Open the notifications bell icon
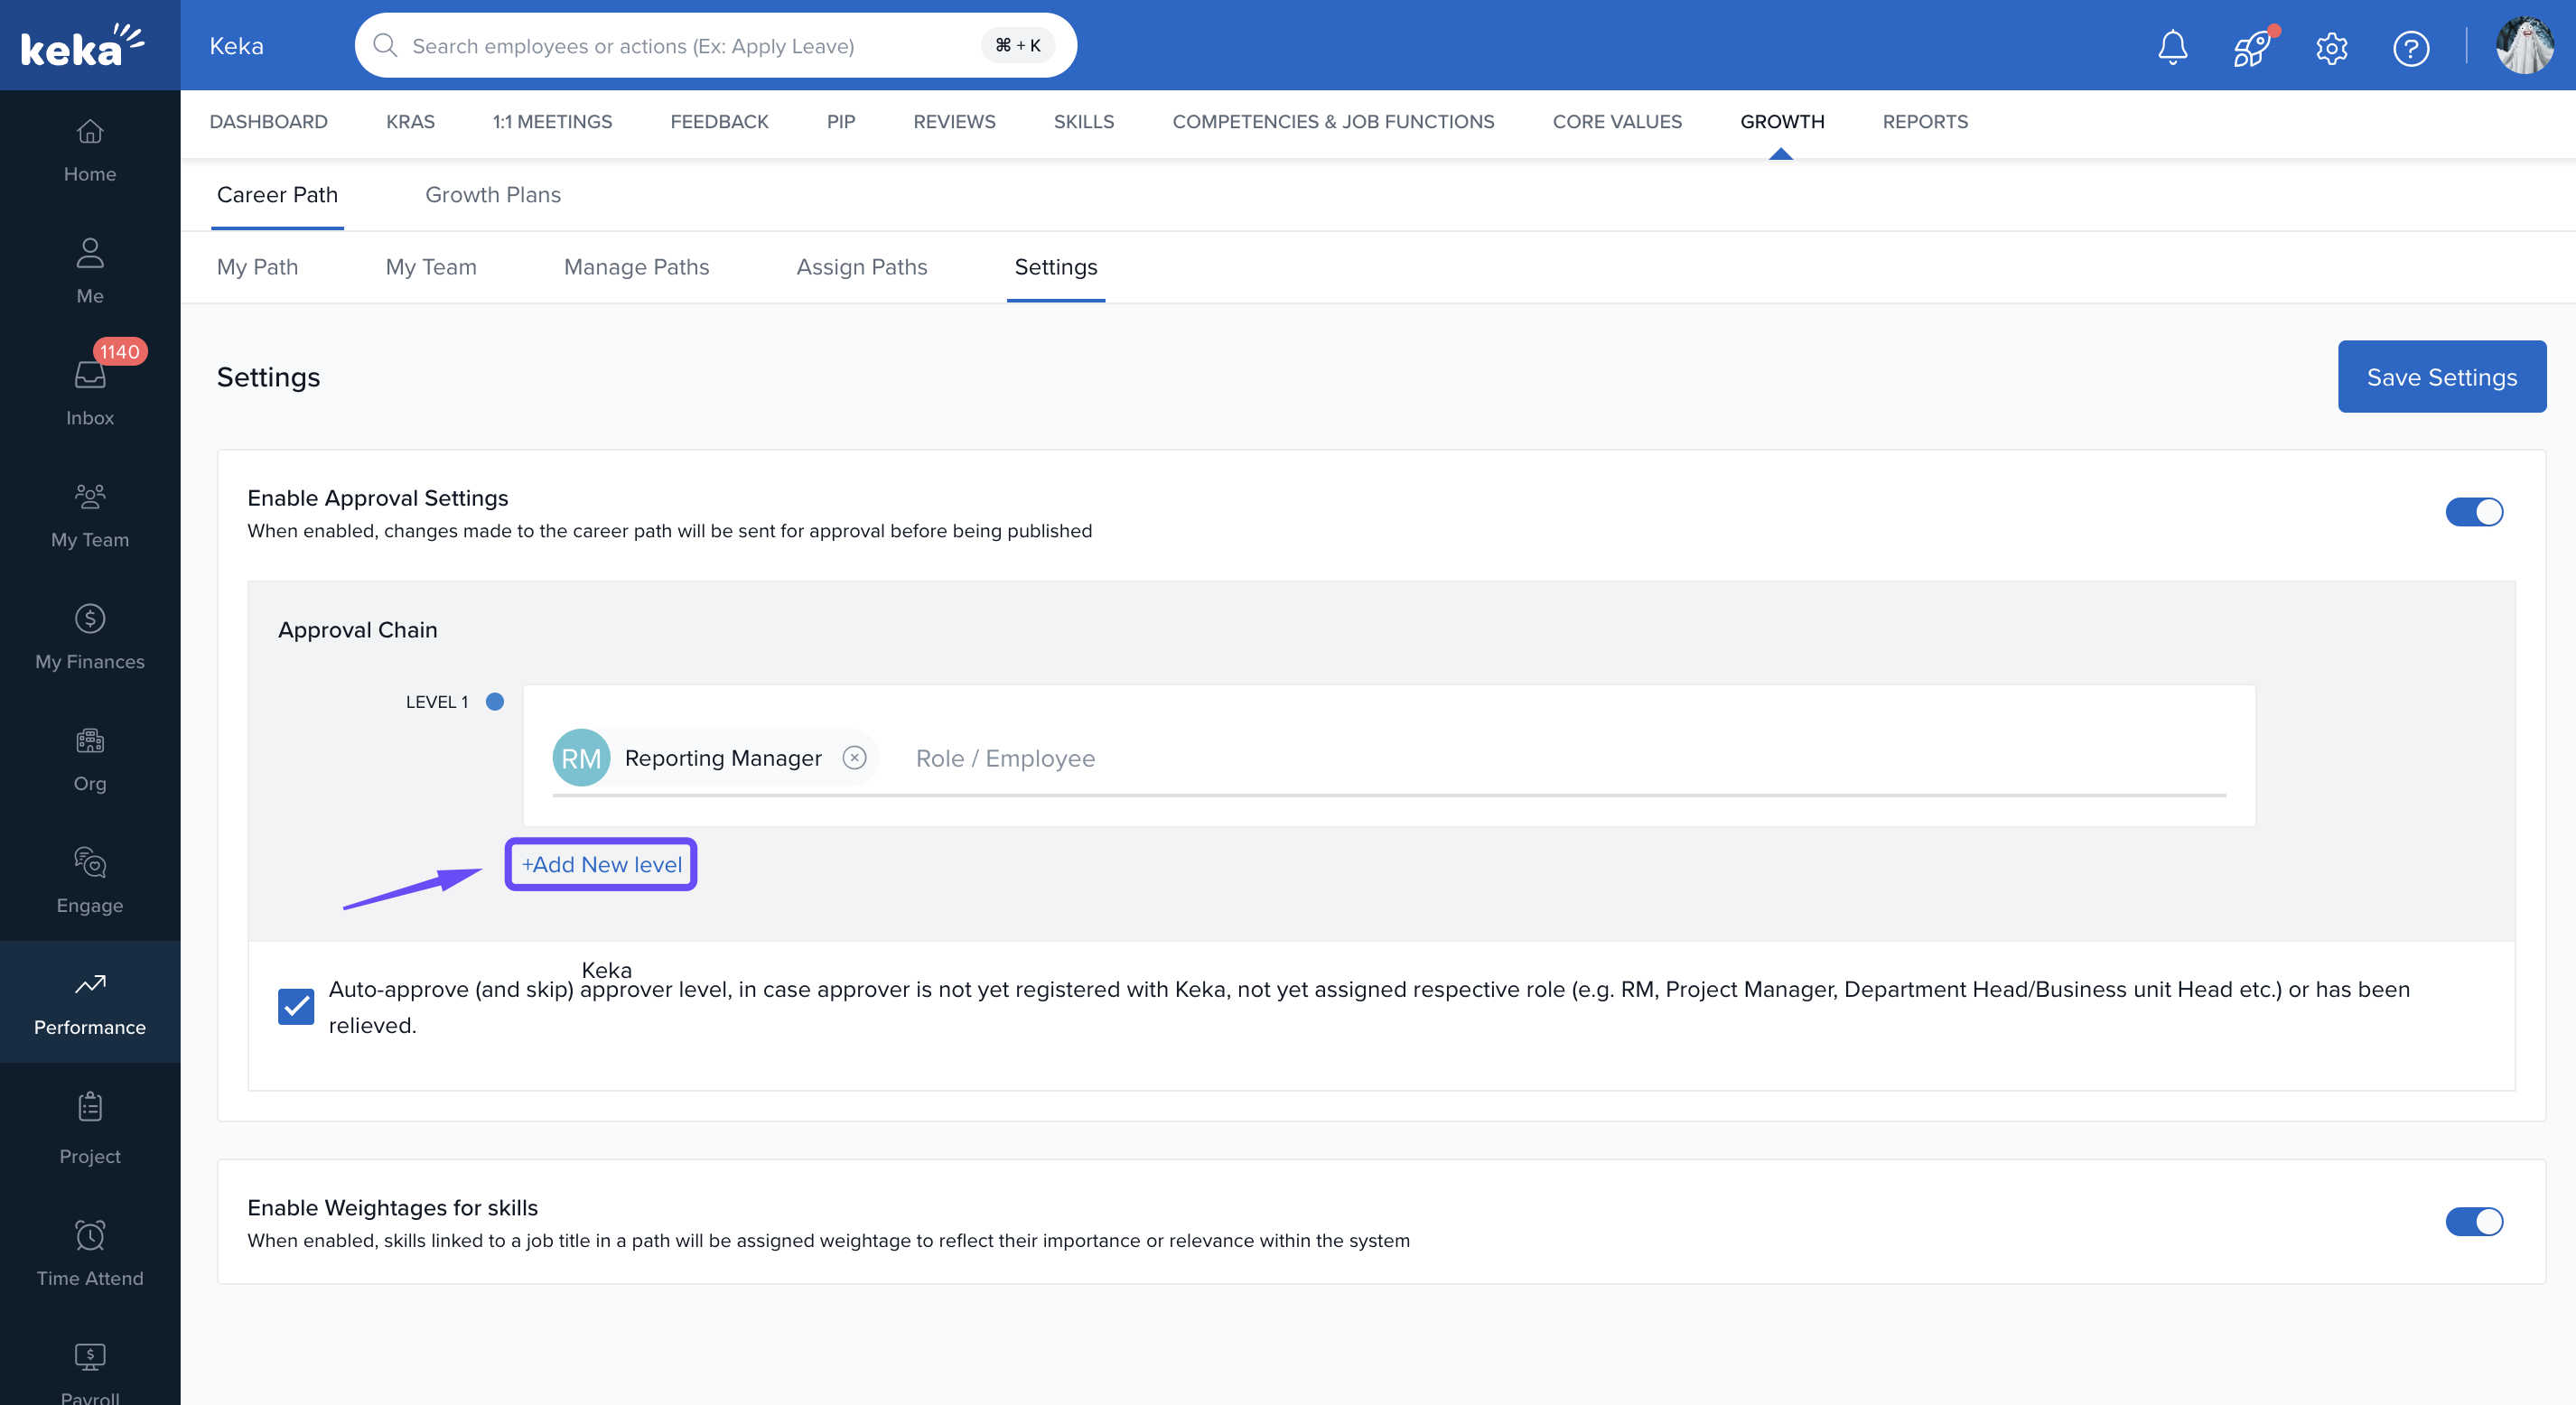The image size is (2576, 1405). (x=2172, y=47)
